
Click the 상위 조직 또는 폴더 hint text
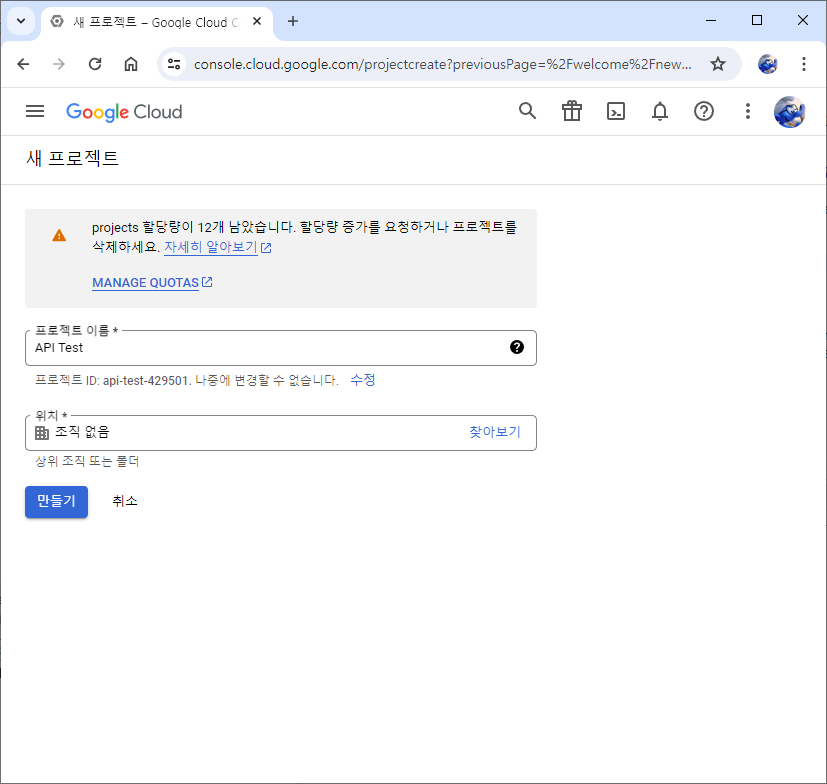87,462
